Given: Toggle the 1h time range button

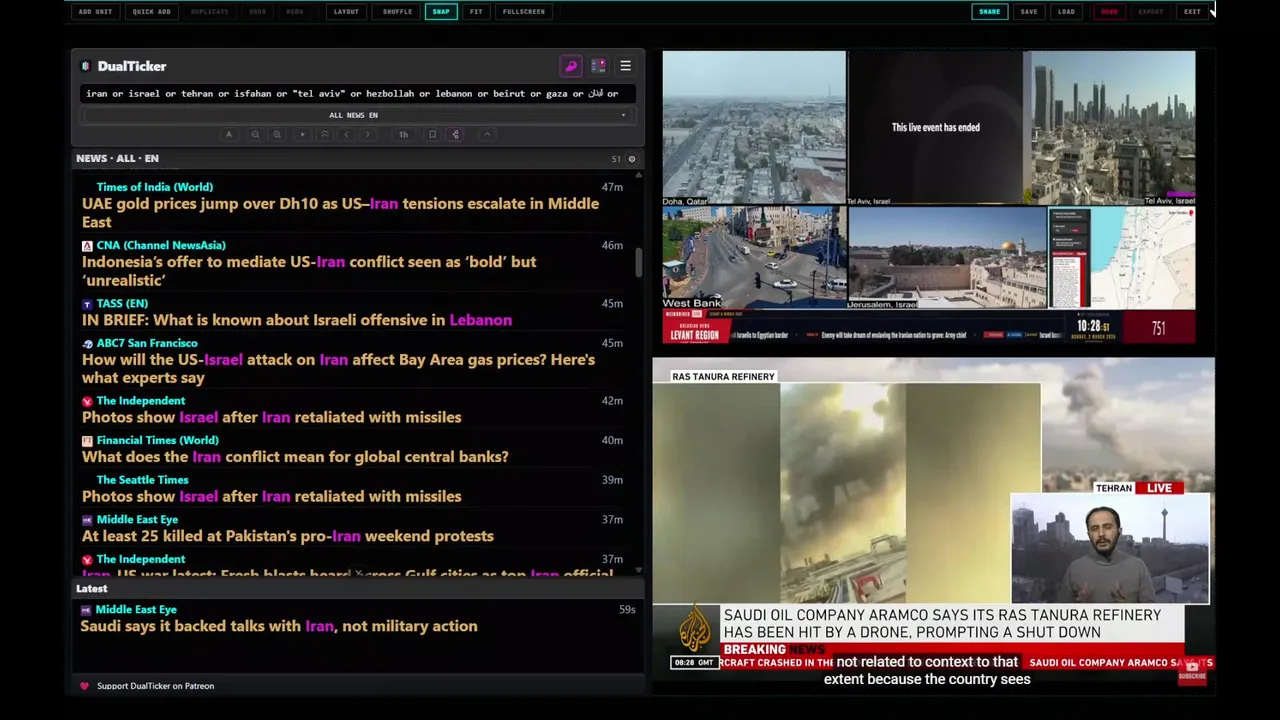Looking at the screenshot, I should point(403,135).
